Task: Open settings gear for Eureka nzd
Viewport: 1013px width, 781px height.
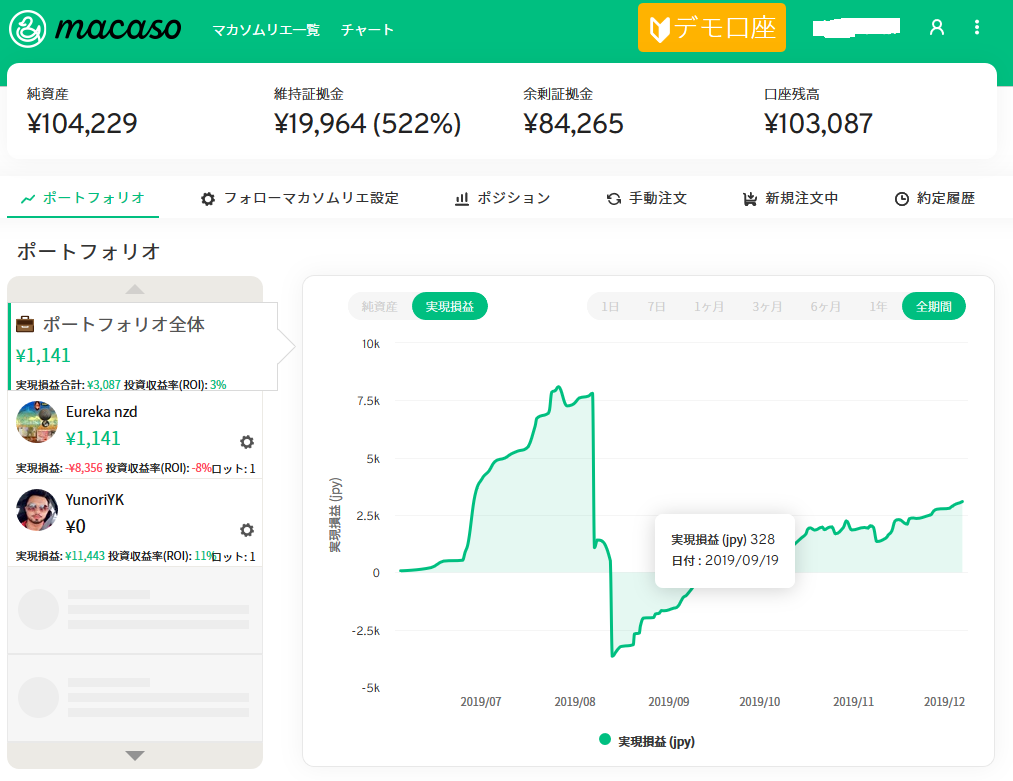Action: click(247, 442)
